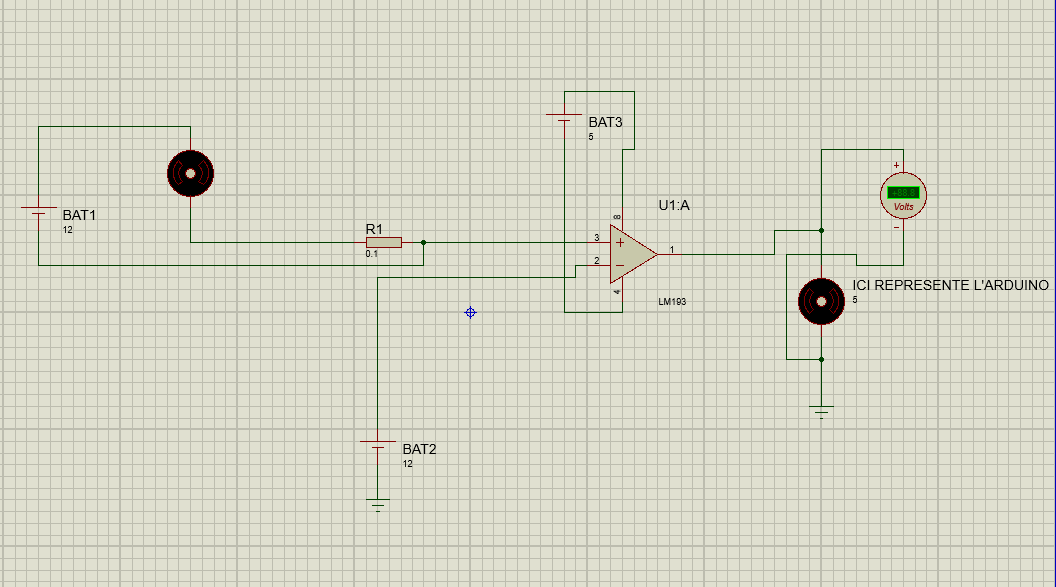Select the motor representing the Arduino

coord(821,302)
